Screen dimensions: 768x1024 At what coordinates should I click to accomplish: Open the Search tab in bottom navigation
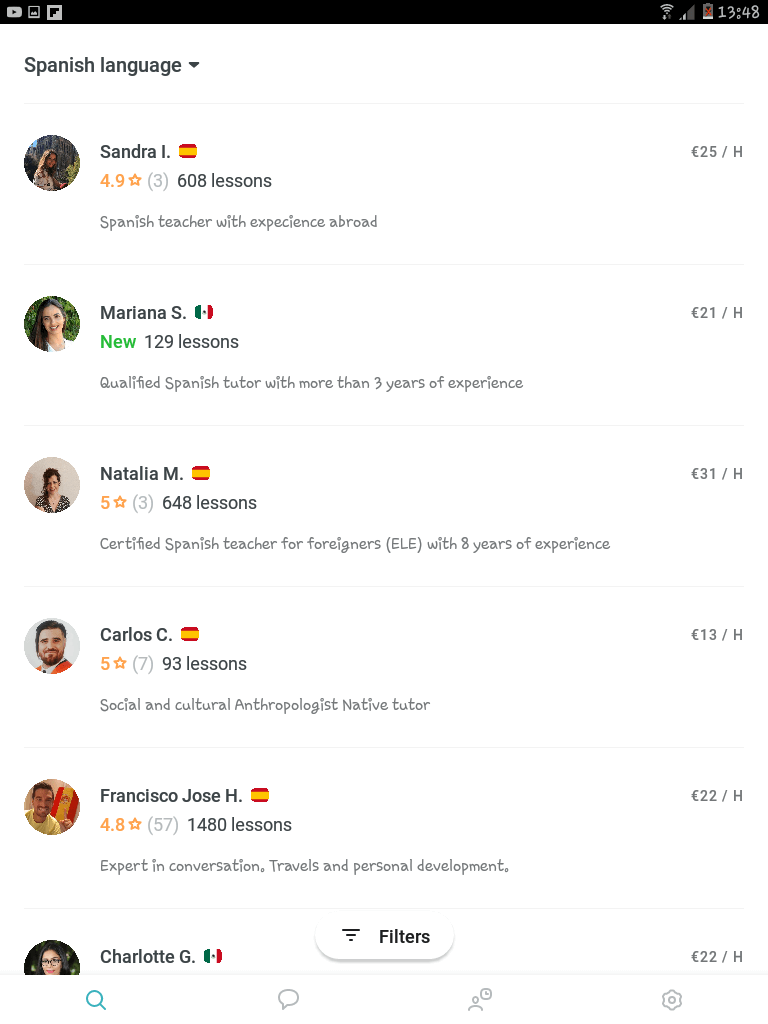tap(96, 999)
